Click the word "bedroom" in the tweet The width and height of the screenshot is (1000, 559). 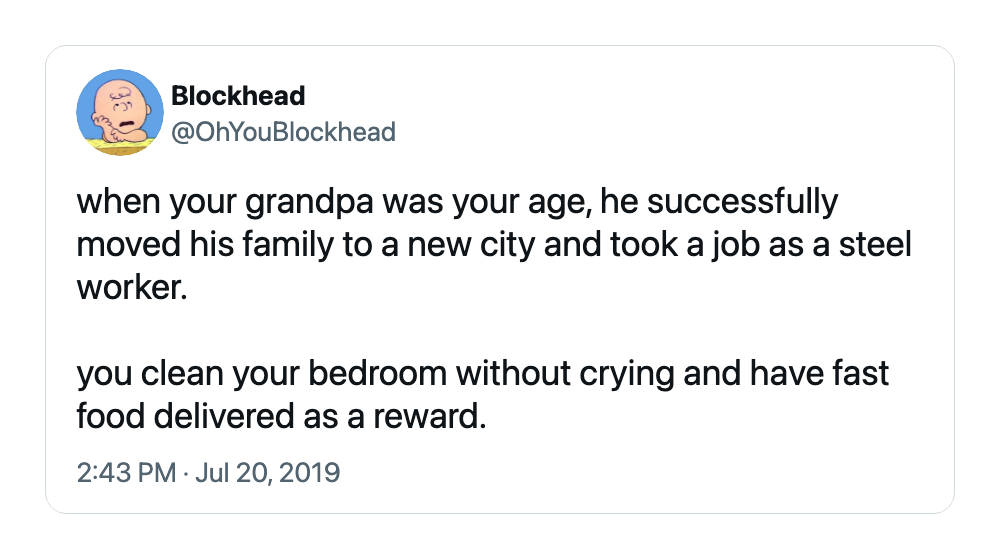coord(378,374)
